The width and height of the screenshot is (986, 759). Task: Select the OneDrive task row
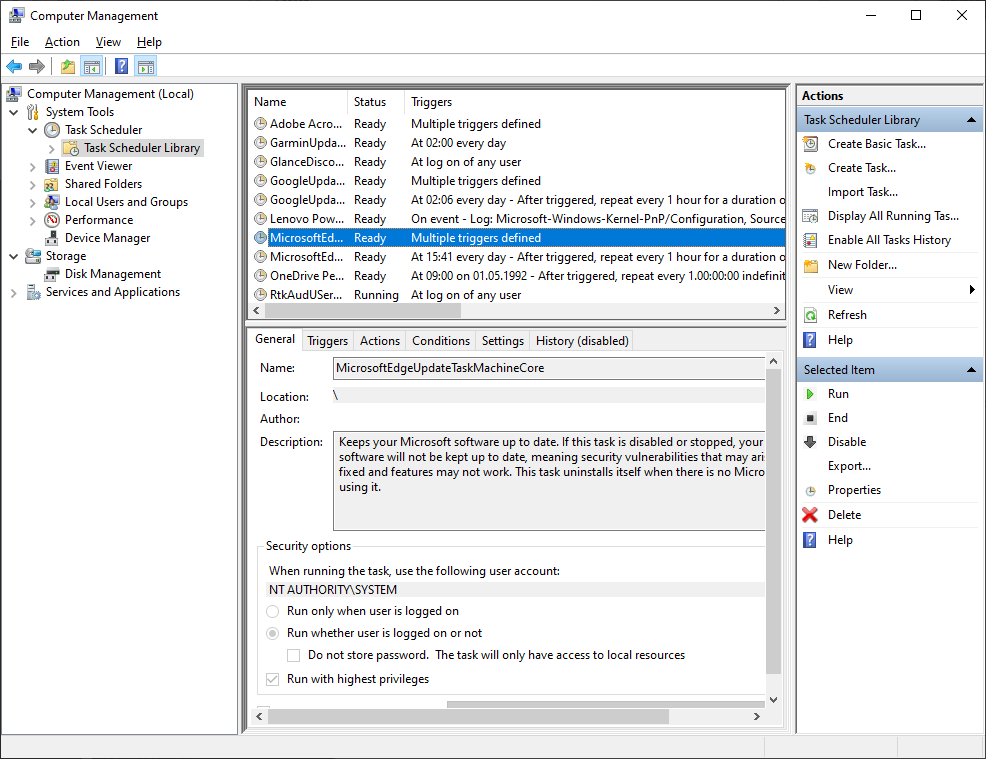click(x=308, y=276)
